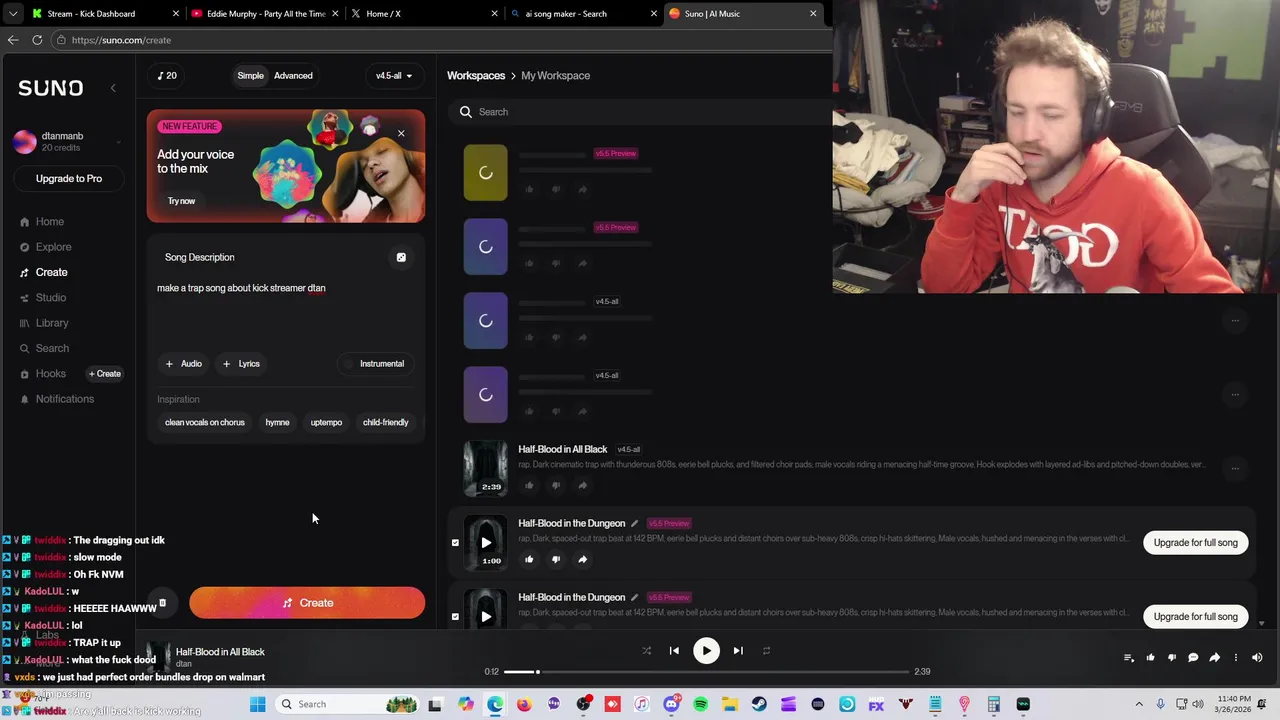Image resolution: width=1280 pixels, height=720 pixels.
Task: Toggle repeat in the player
Action: (x=766, y=650)
